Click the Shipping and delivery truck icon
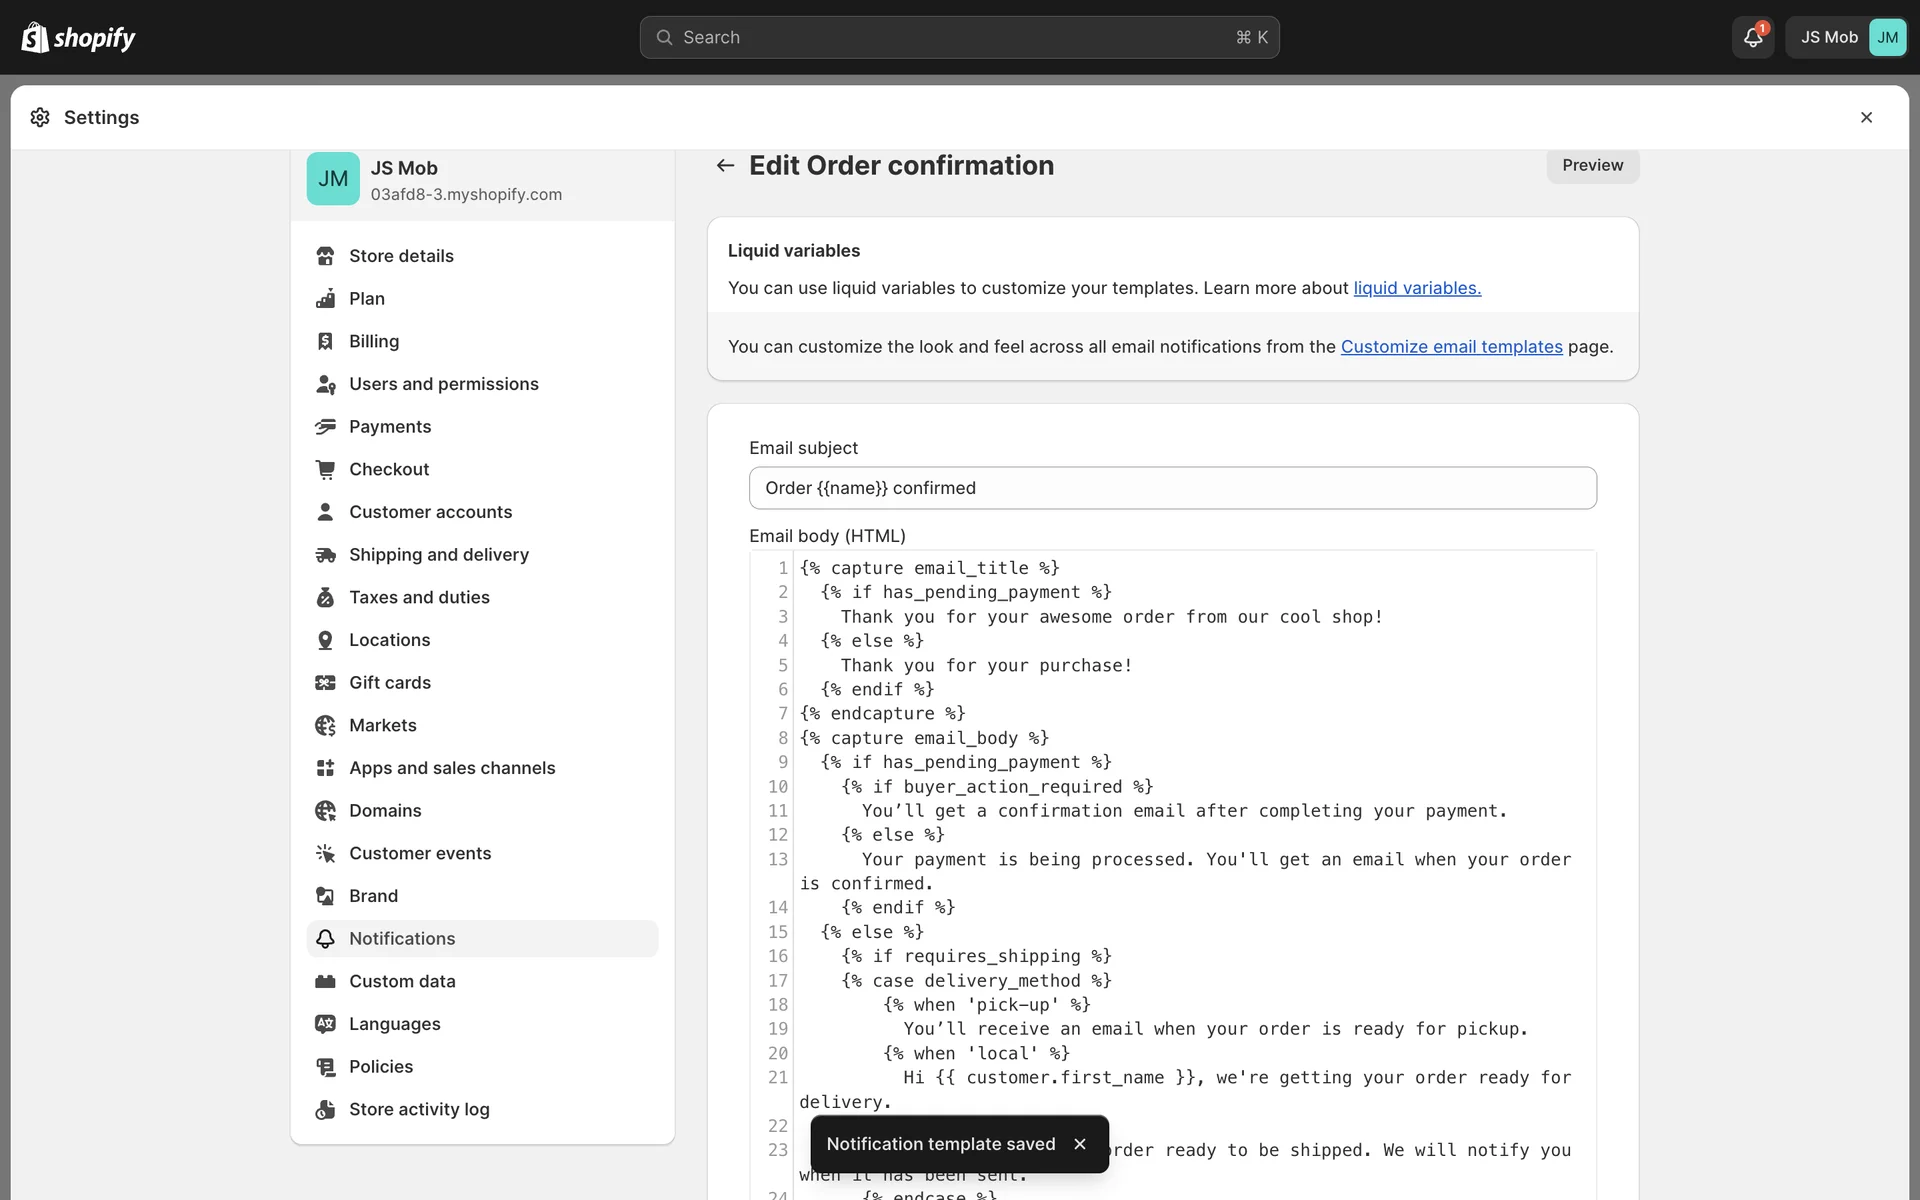The image size is (1920, 1200). (x=325, y=555)
